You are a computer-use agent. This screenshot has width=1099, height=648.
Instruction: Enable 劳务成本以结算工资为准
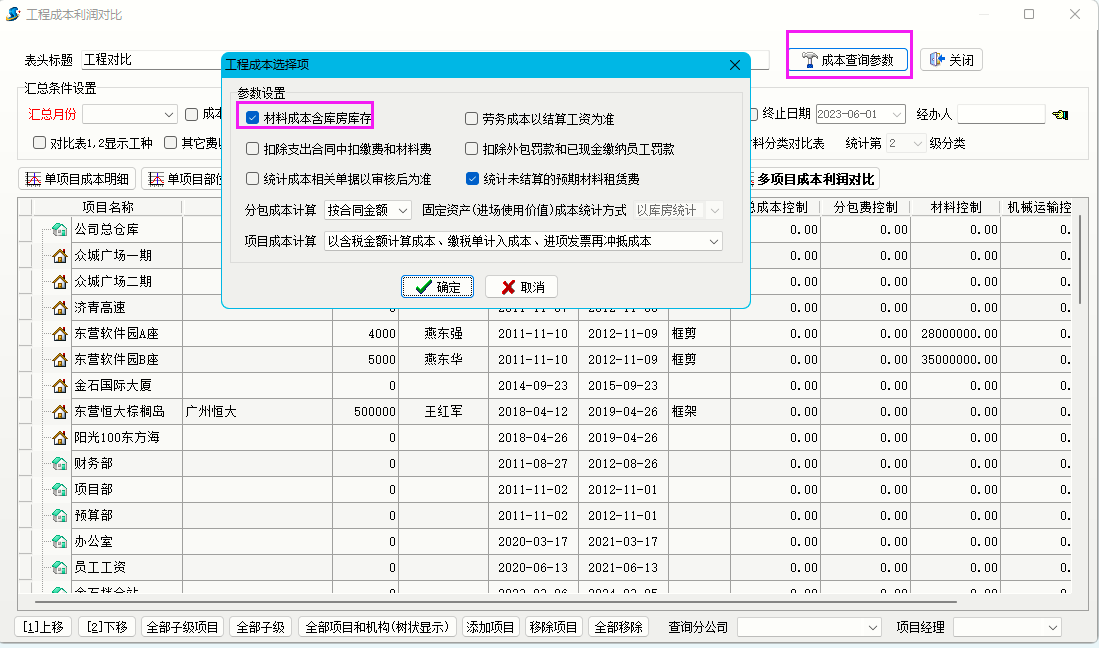point(472,119)
